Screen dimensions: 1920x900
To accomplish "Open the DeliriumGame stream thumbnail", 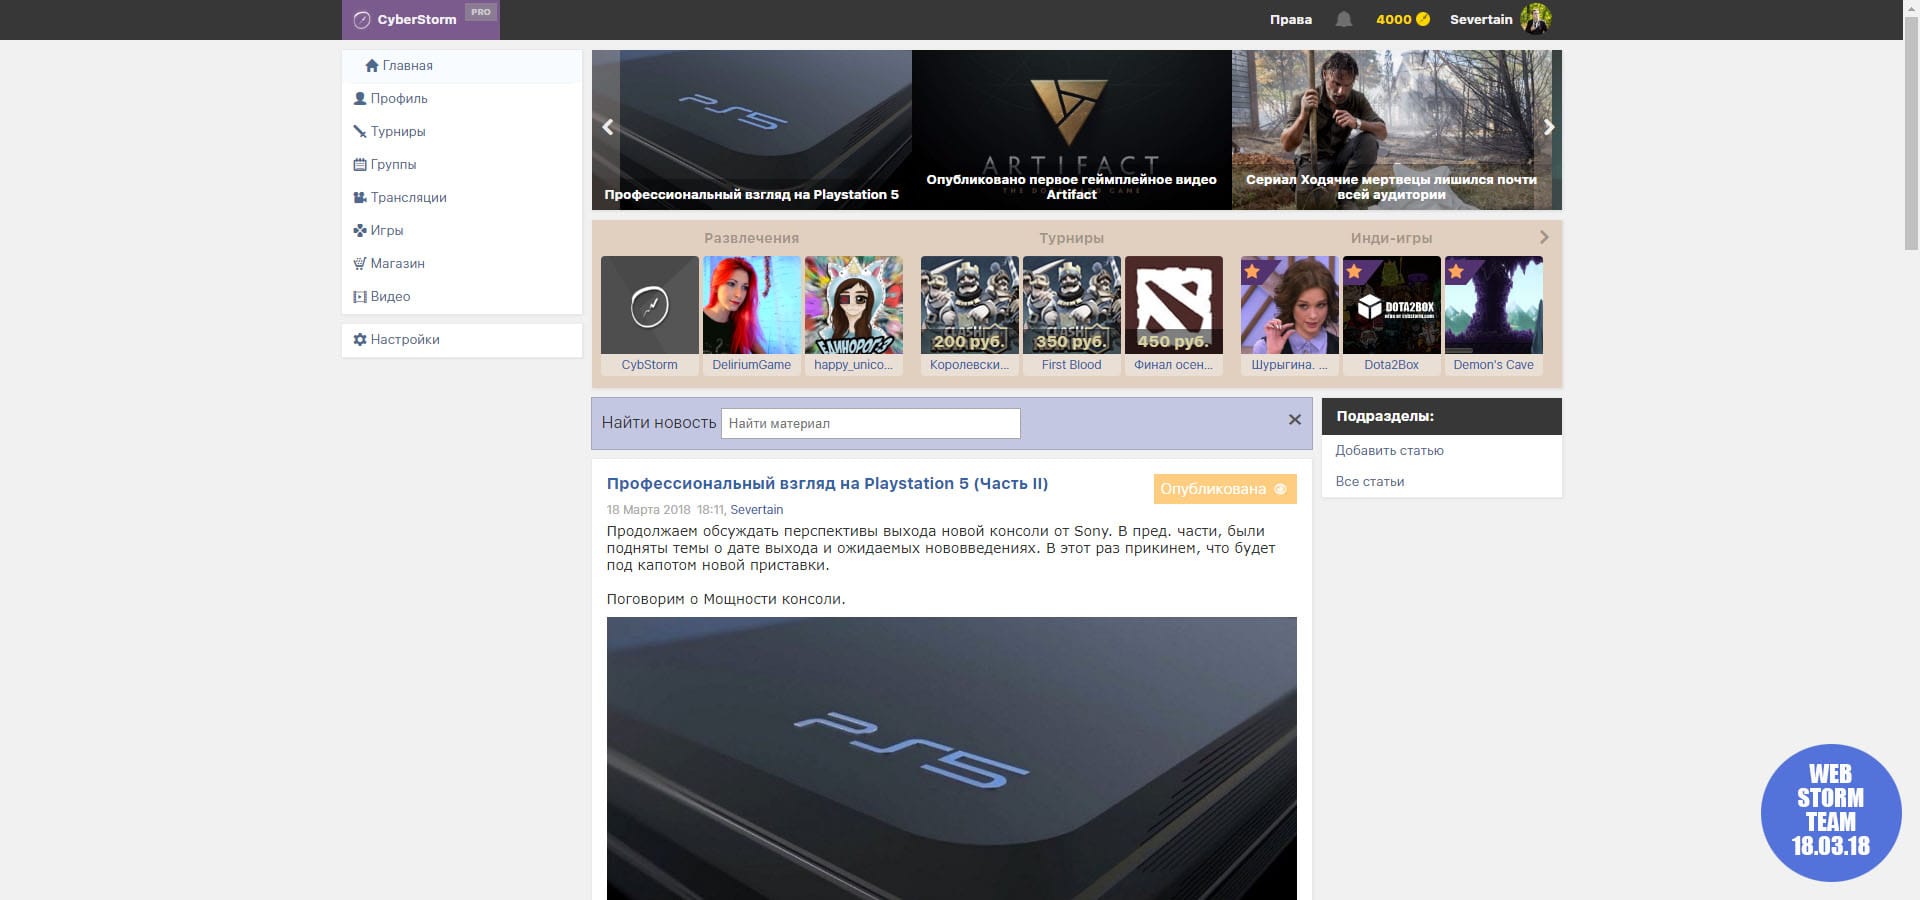I will coord(752,305).
